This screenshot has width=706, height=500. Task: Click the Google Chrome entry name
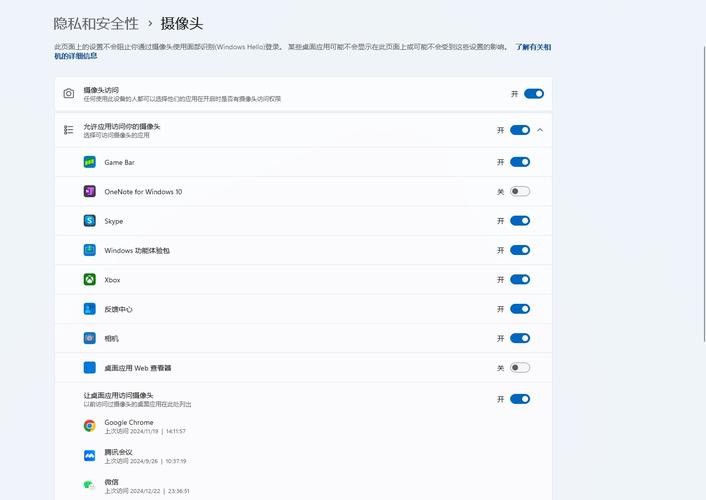pyautogui.click(x=129, y=422)
